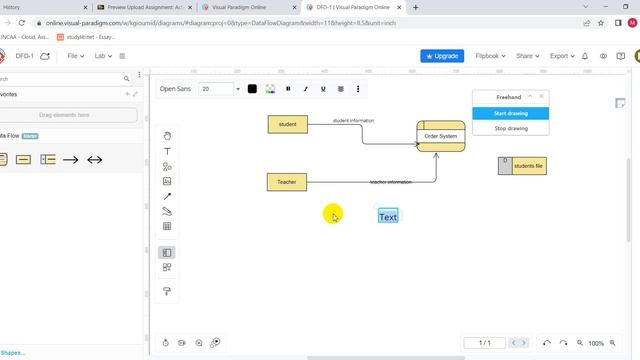Switch to Preview Upload Assignment tab

point(144,7)
